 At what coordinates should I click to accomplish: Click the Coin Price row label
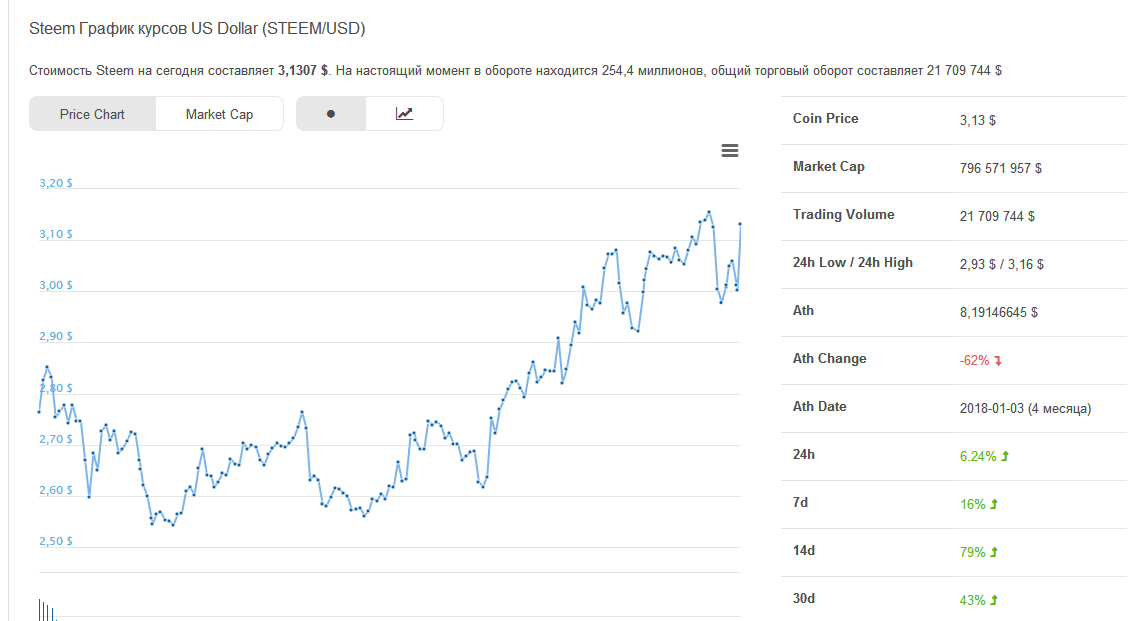click(825, 118)
